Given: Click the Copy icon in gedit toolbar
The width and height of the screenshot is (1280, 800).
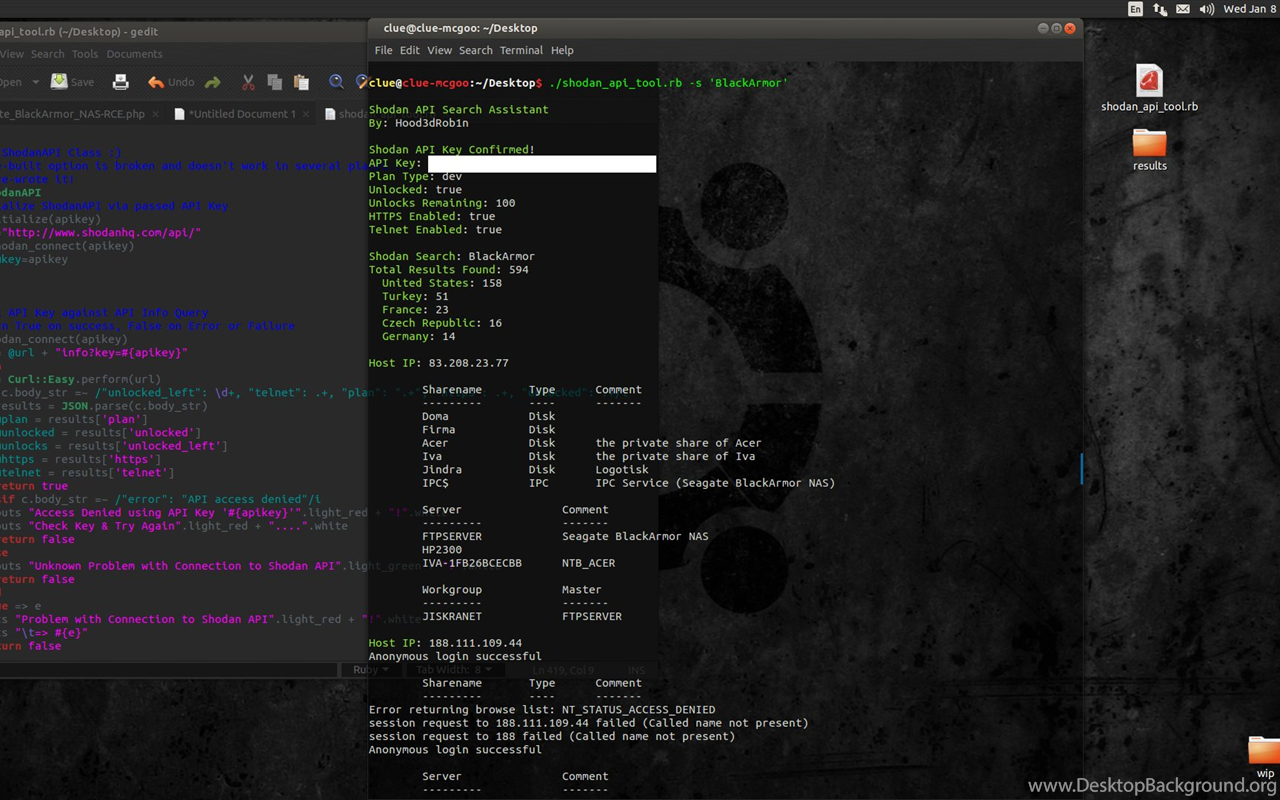Looking at the screenshot, I should click(274, 82).
